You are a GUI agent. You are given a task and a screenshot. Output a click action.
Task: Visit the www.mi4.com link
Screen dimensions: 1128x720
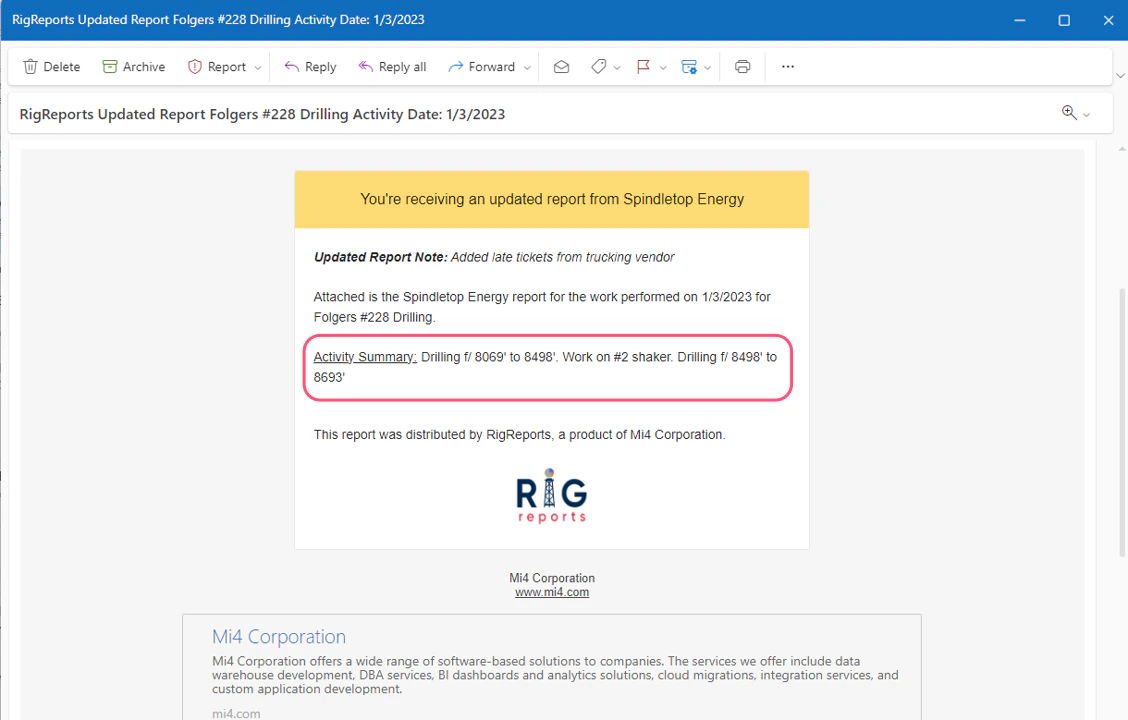click(x=551, y=591)
